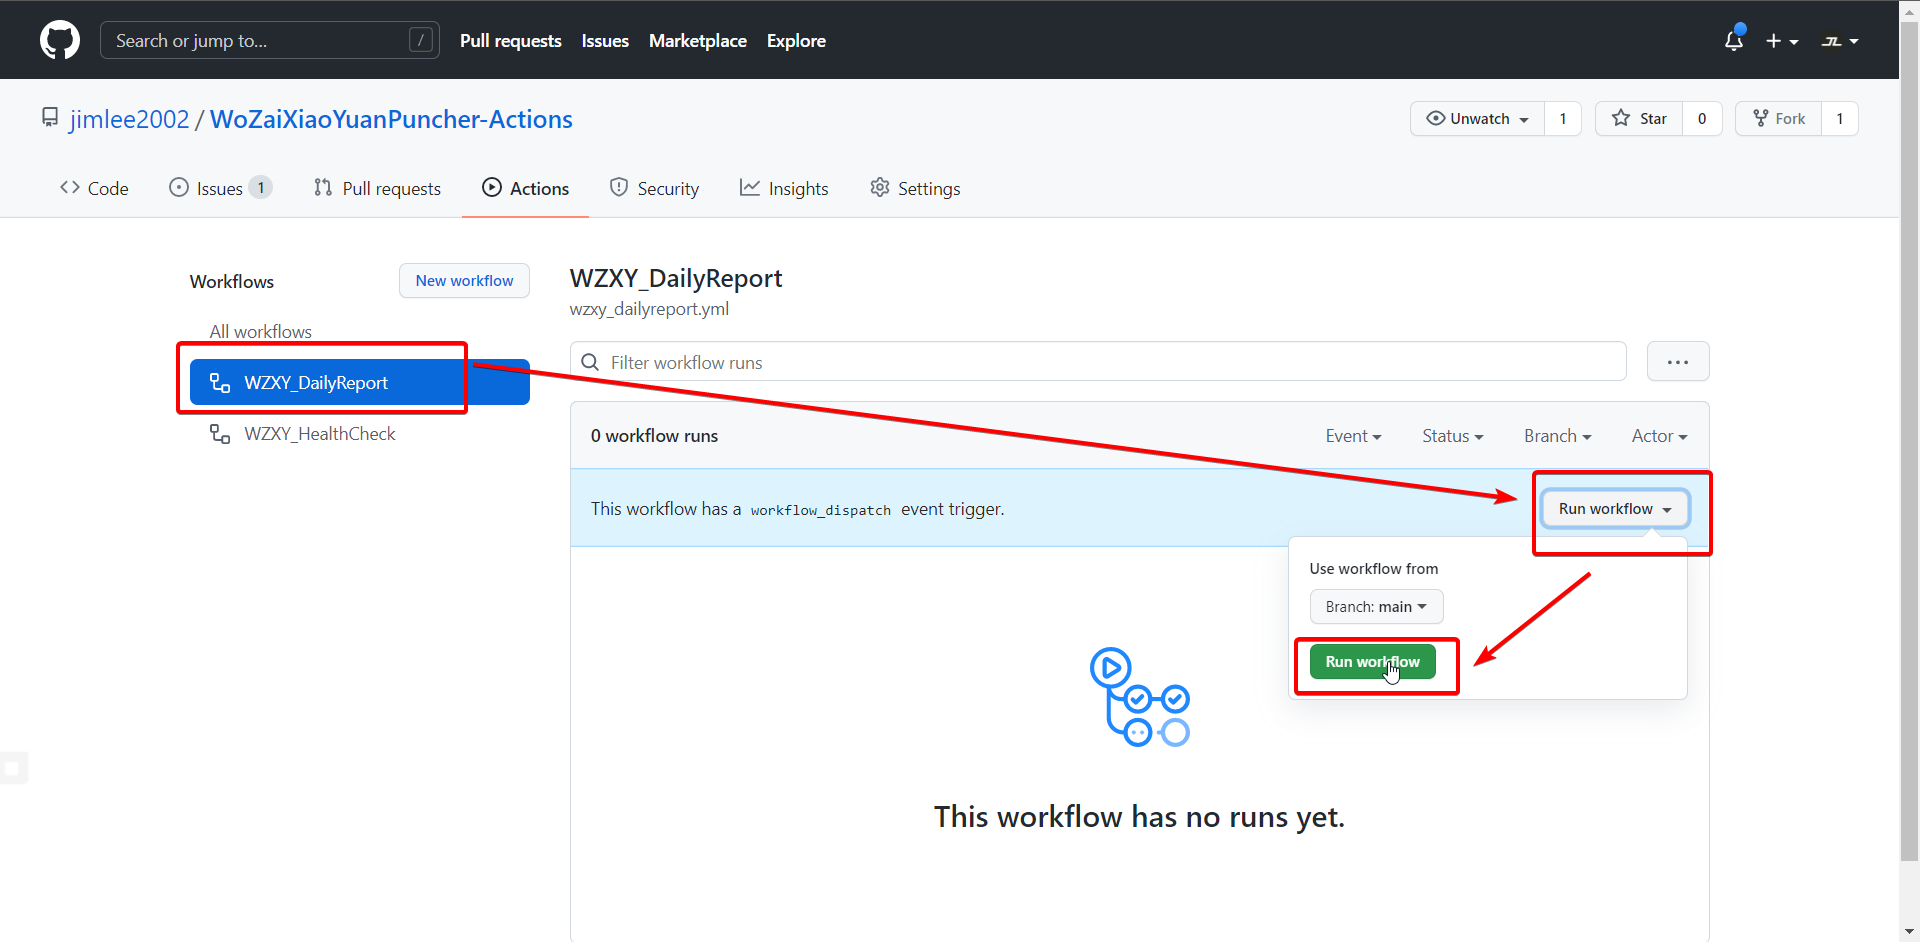Screen dimensions: 1920x942
Task: Click the Unwatch dropdown button
Action: click(x=1477, y=119)
